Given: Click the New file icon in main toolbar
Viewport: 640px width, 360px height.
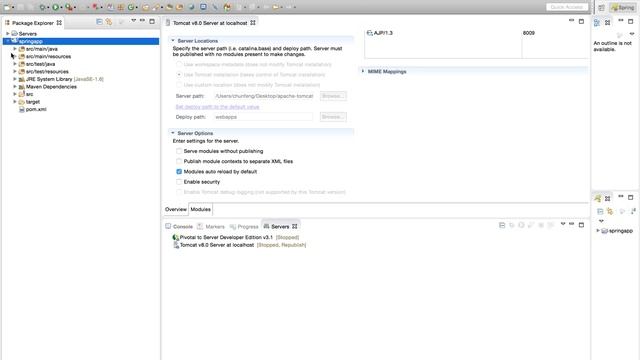Looking at the screenshot, I should tap(7, 7).
